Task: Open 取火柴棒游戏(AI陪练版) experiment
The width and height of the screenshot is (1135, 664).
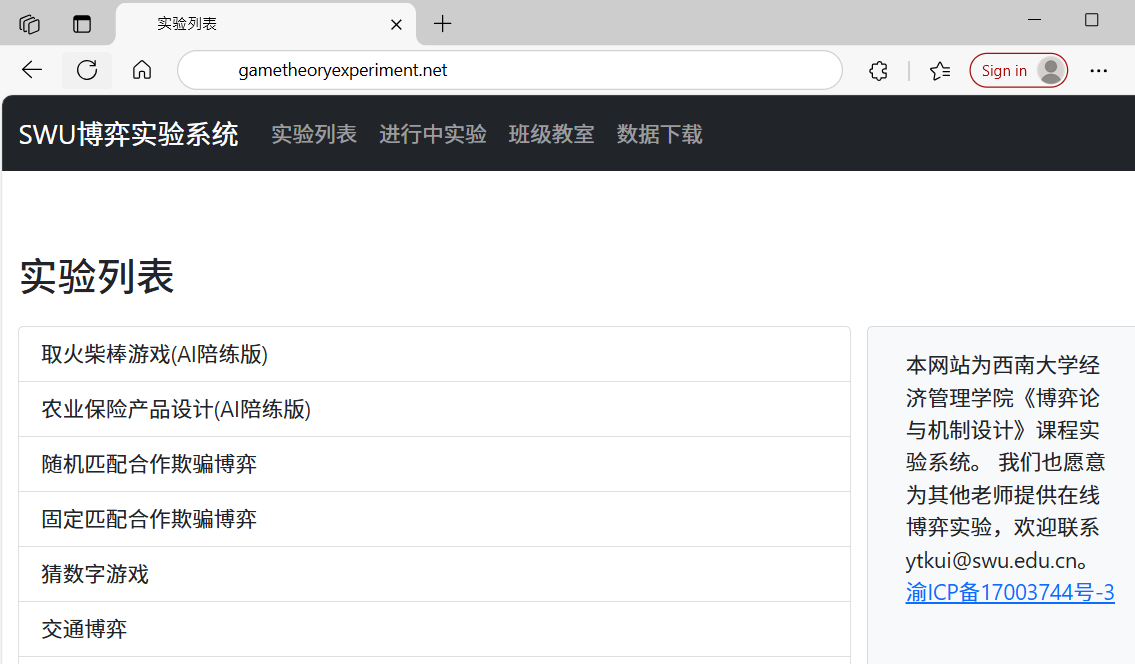Action: (x=155, y=354)
